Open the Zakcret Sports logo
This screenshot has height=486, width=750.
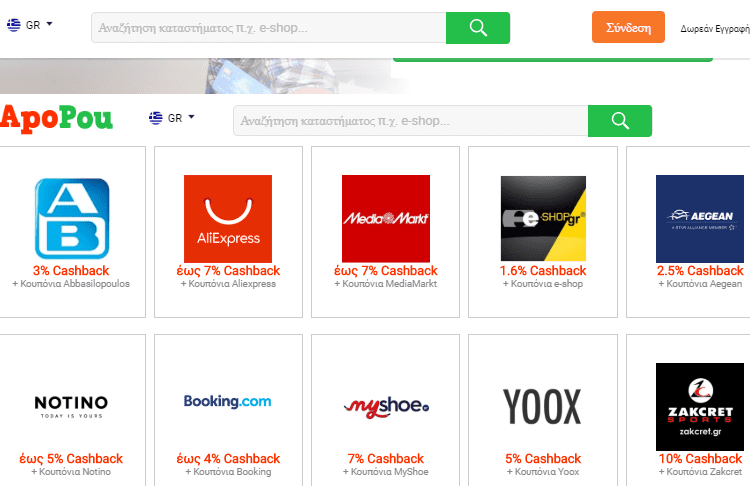[700, 407]
